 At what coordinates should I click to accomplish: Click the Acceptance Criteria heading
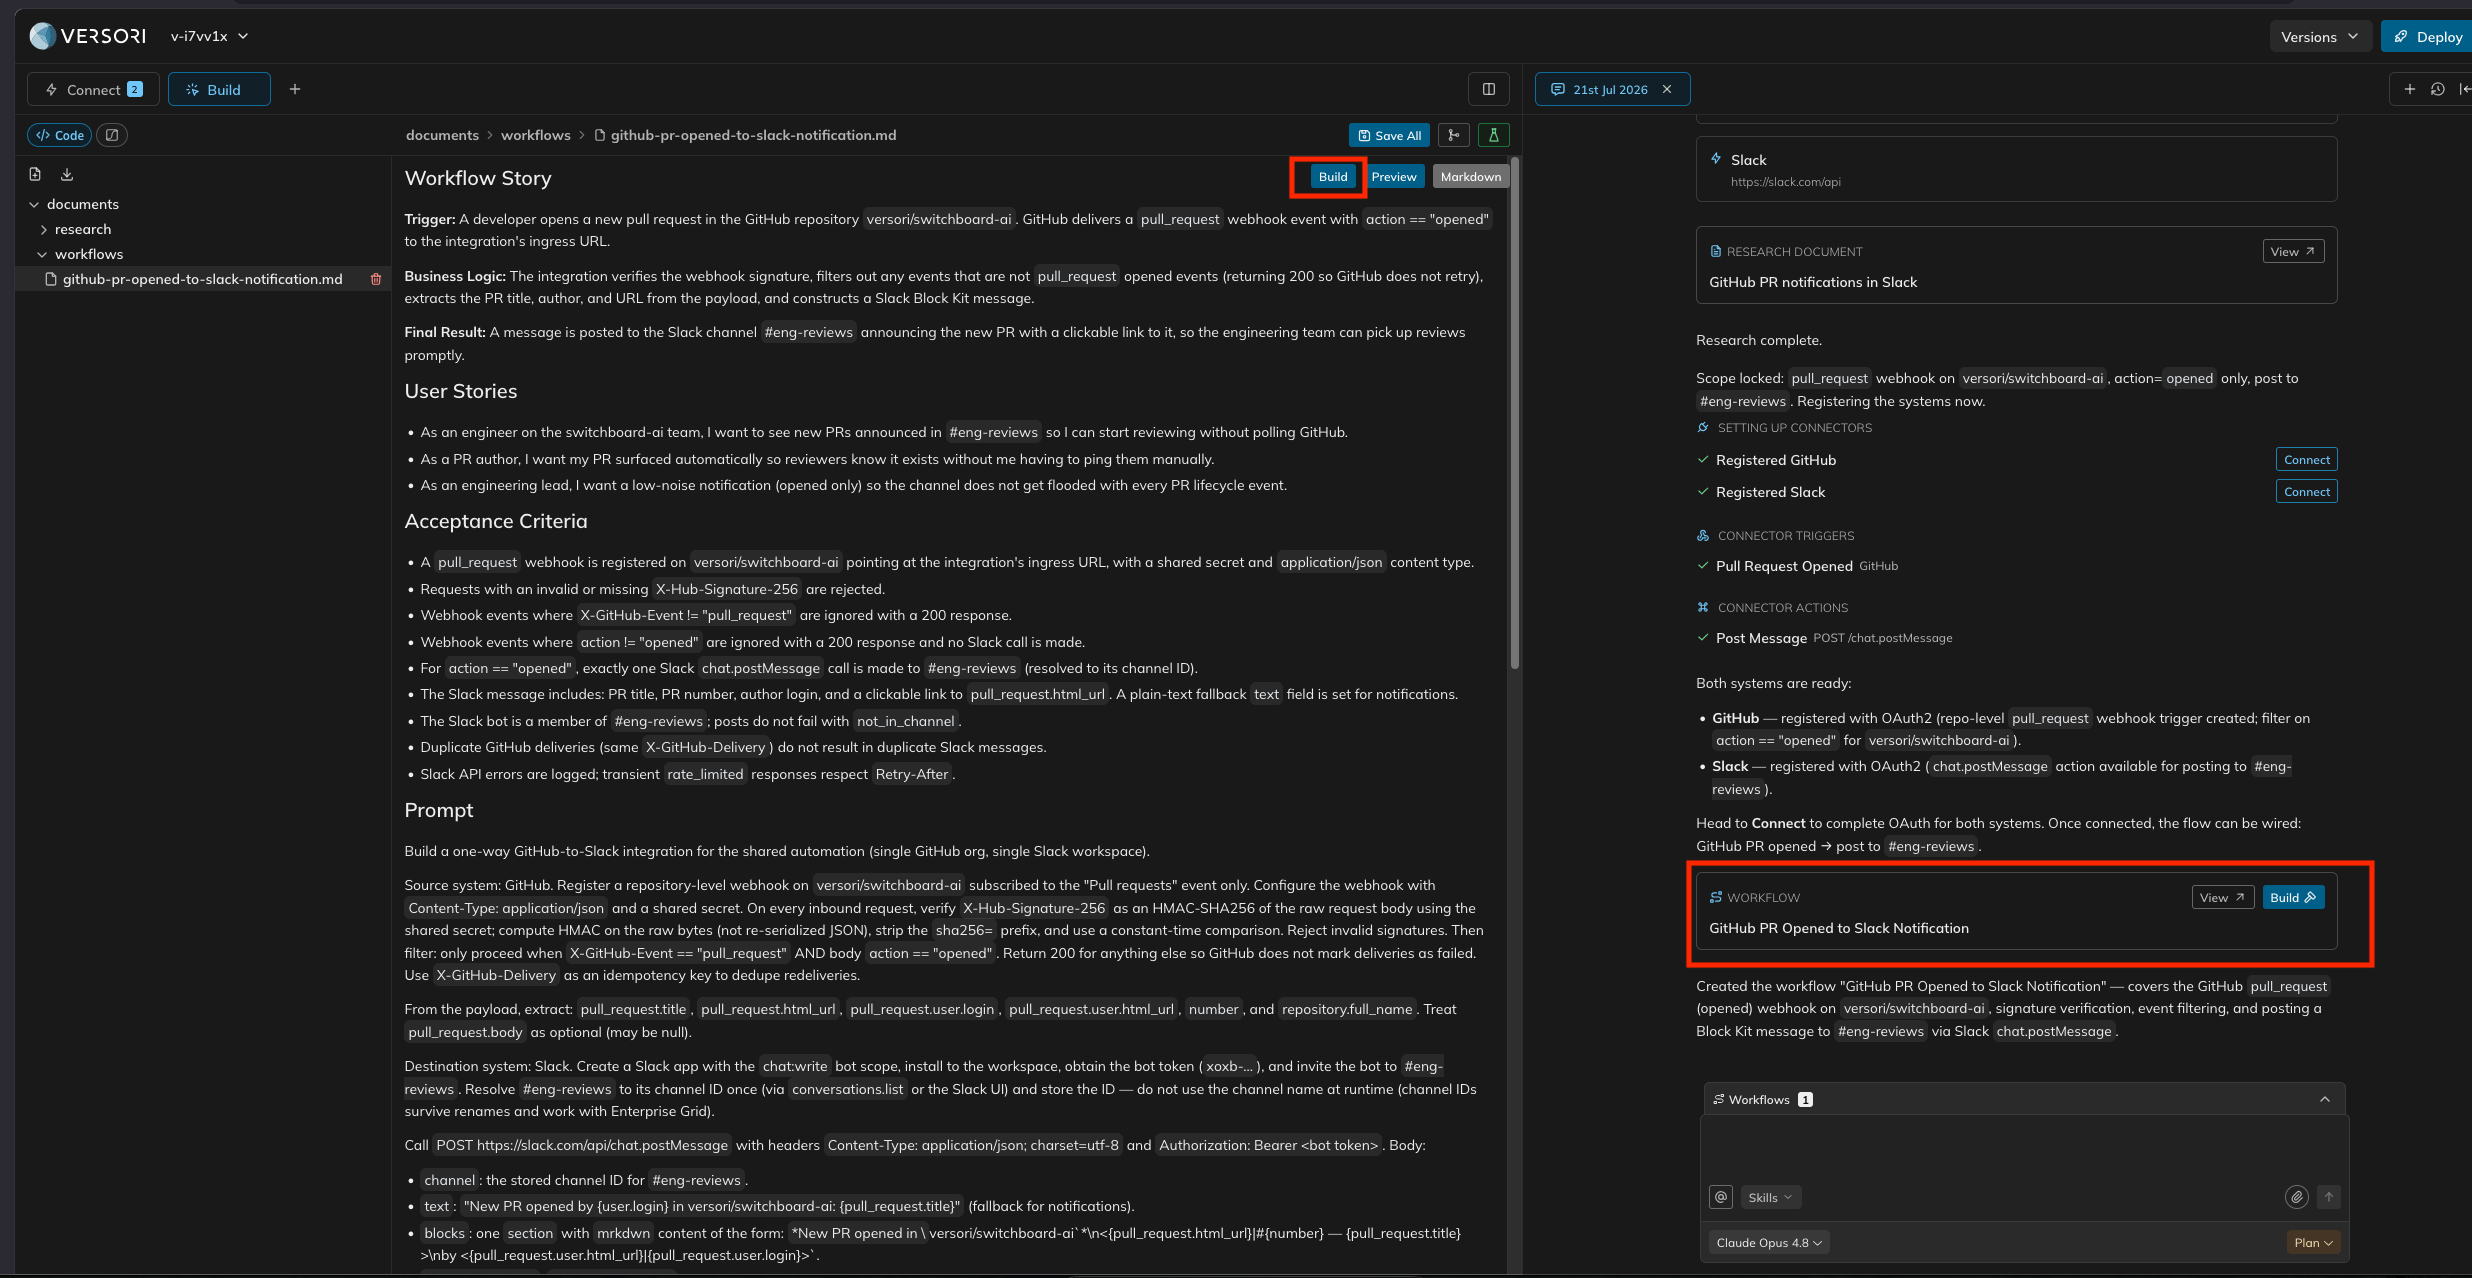pyautogui.click(x=495, y=521)
